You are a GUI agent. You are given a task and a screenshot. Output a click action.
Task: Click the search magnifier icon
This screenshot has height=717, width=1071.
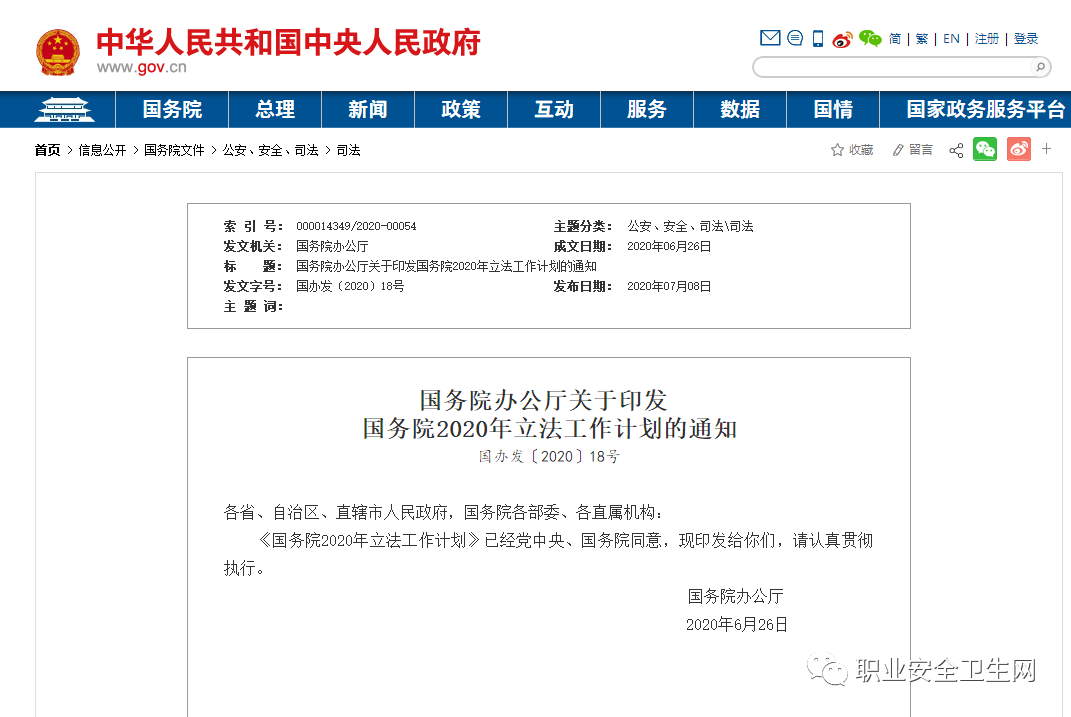(x=1041, y=68)
